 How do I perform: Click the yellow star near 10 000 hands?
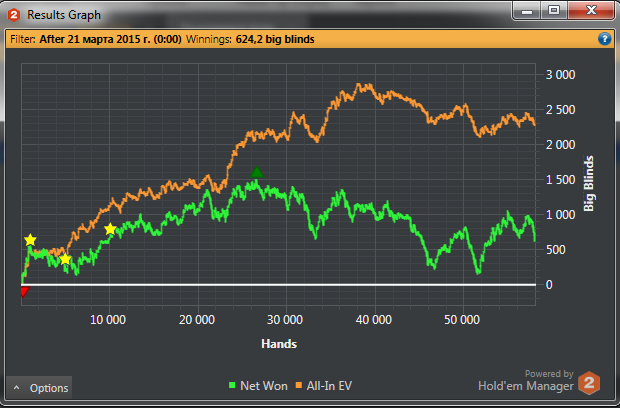pos(110,229)
